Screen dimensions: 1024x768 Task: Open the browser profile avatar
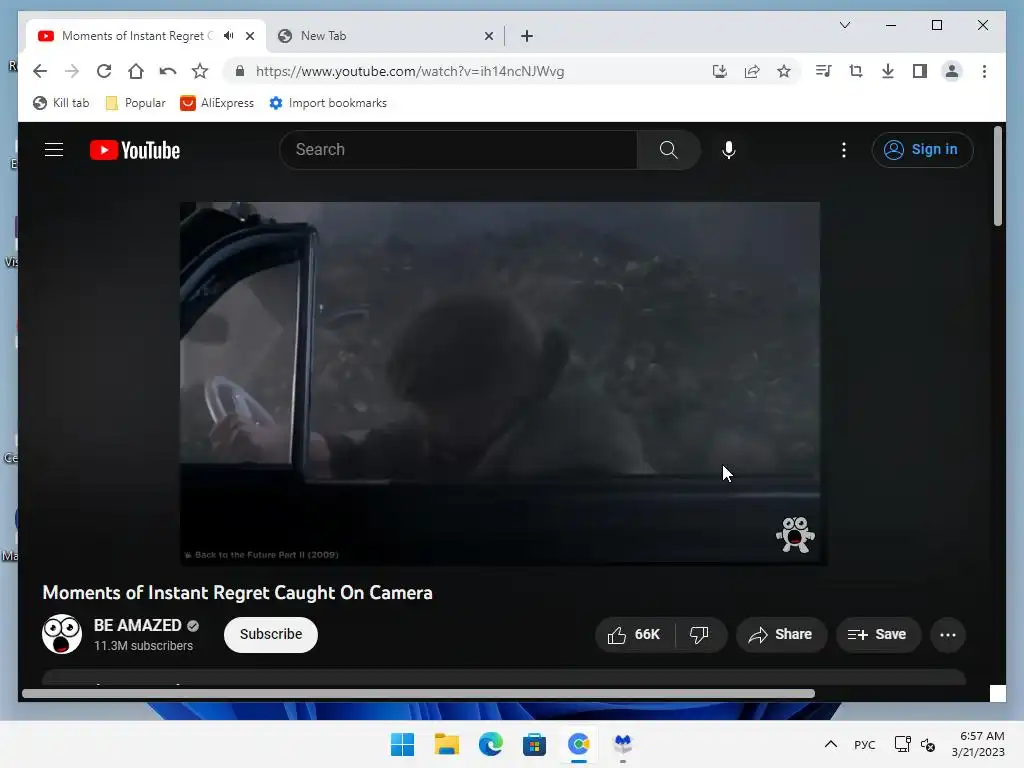[952, 71]
